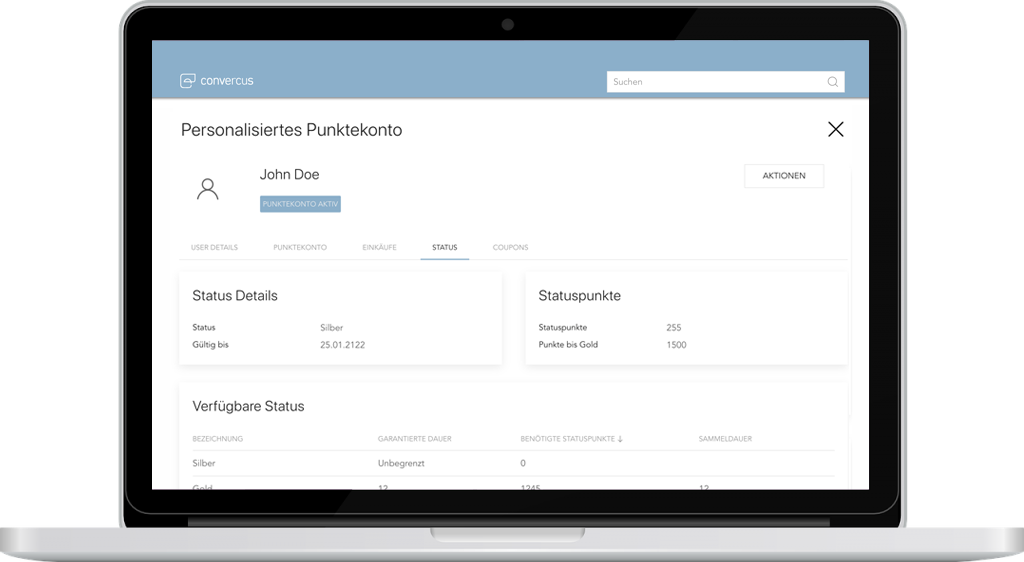Go to the Einkäufe tab
The width and height of the screenshot is (1024, 562).
379,247
